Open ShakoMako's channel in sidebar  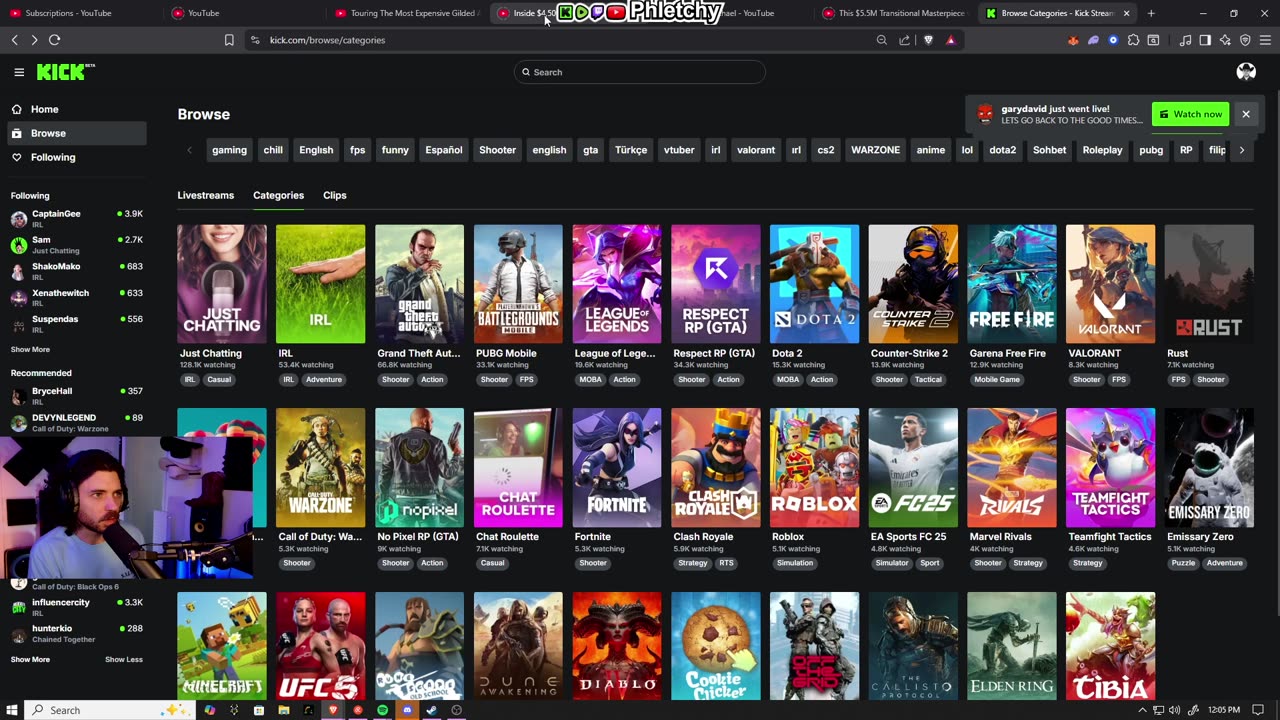(x=77, y=271)
